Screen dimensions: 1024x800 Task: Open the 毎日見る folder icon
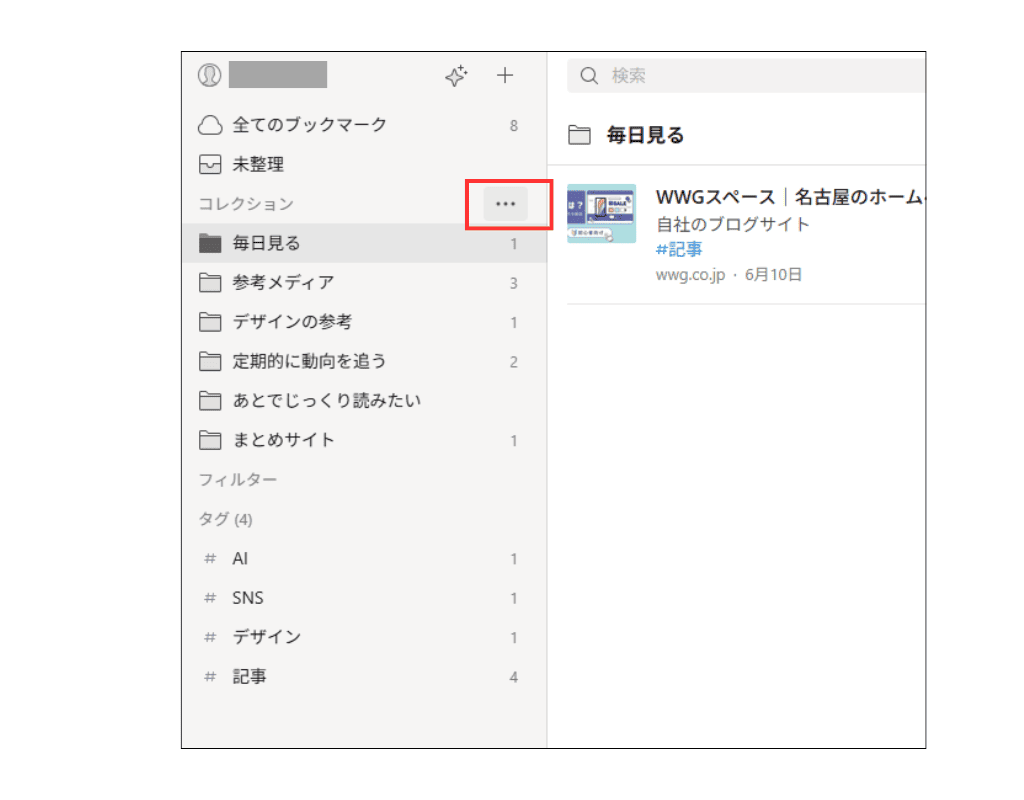coord(210,242)
